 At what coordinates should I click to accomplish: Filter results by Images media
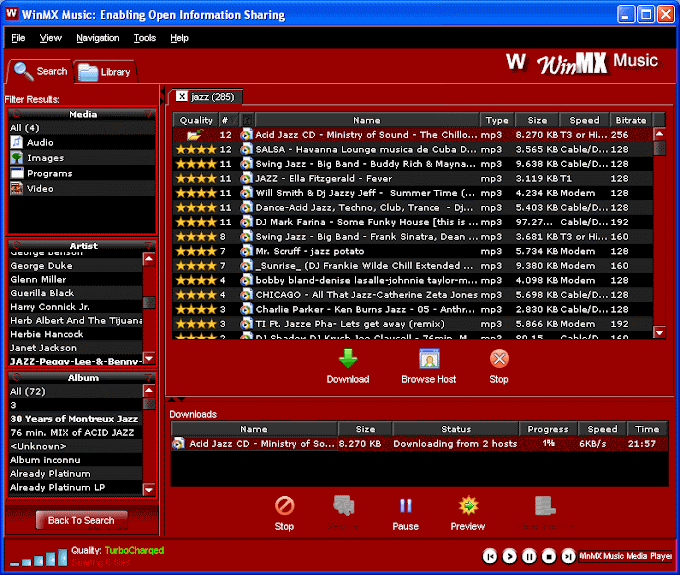82,158
